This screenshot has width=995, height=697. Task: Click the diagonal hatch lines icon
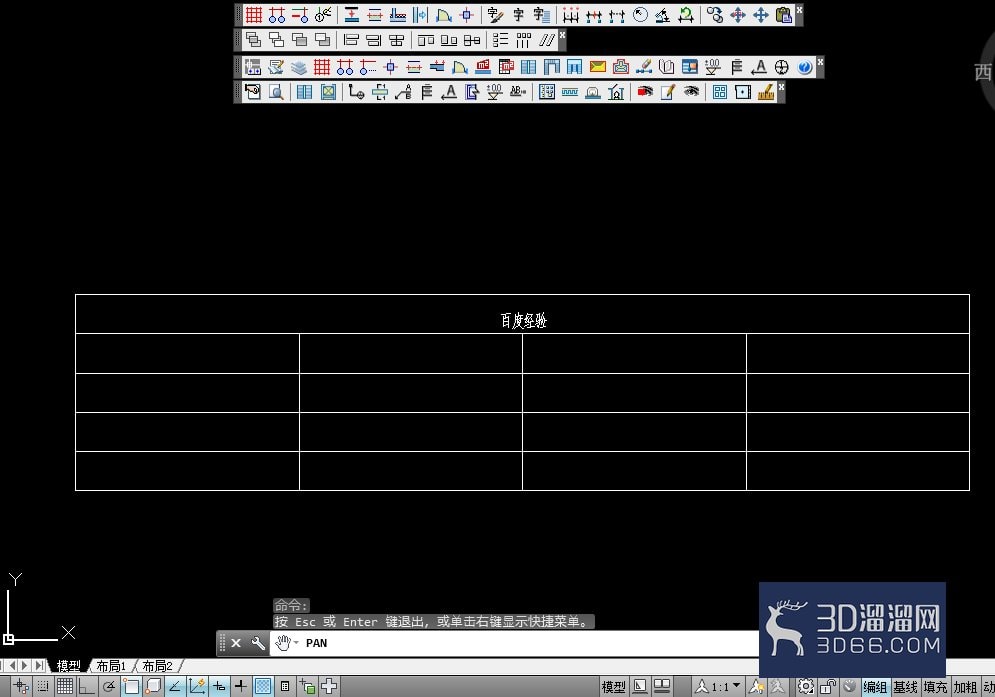point(546,40)
